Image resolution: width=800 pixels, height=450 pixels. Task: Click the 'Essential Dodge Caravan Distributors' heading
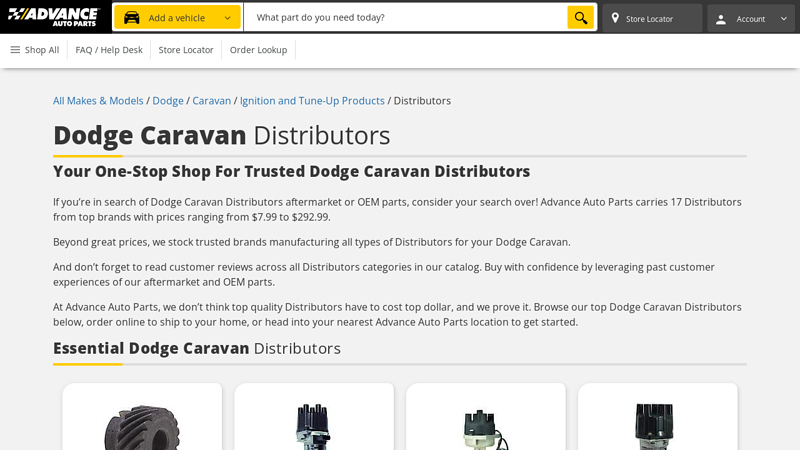tap(196, 348)
